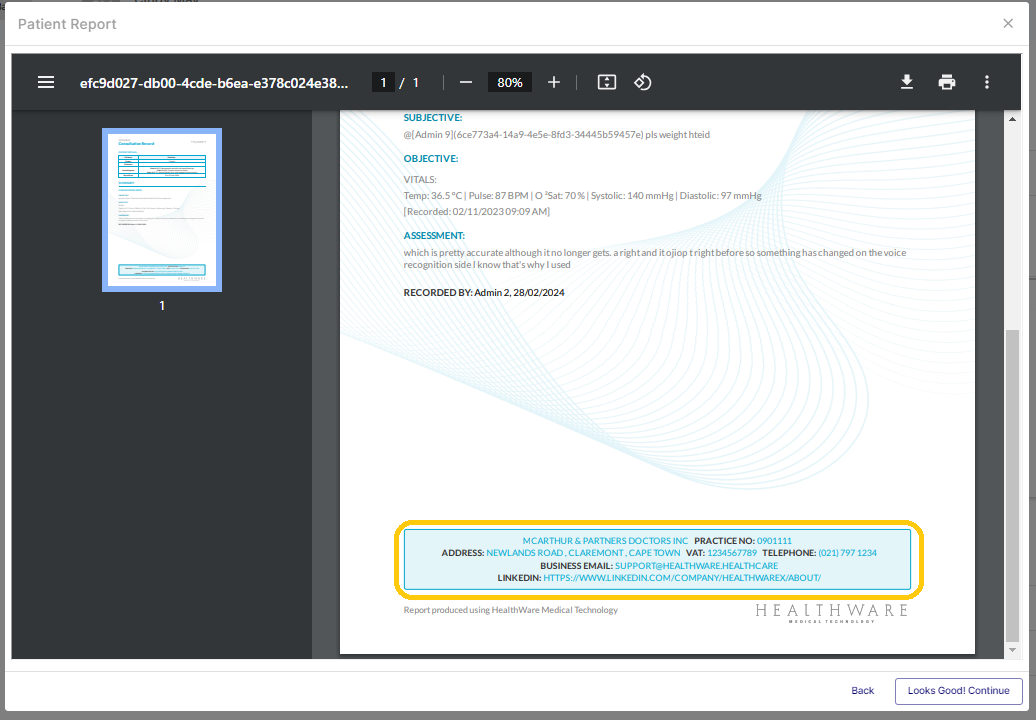The image size is (1036, 720).
Task: Print the patient report
Action: click(x=947, y=82)
